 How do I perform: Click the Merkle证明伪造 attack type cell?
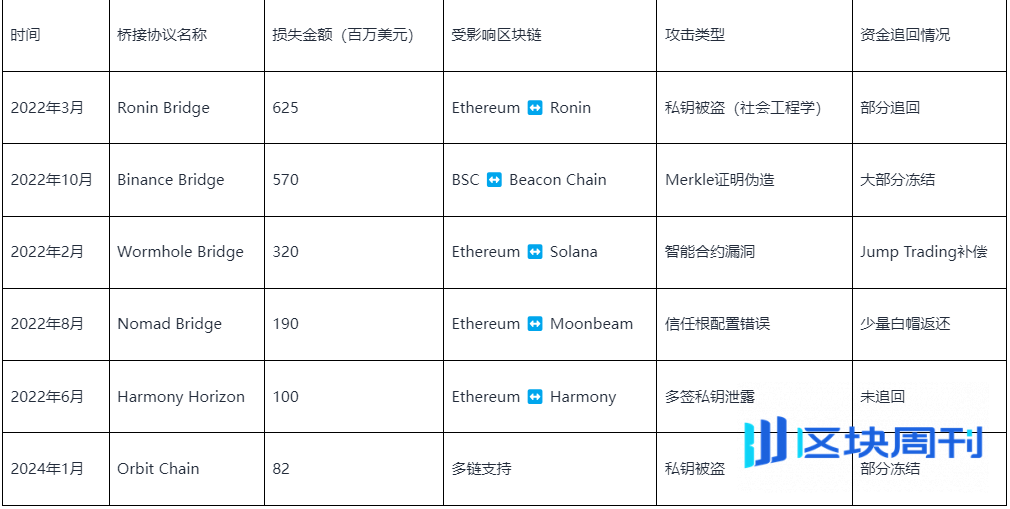click(x=754, y=180)
